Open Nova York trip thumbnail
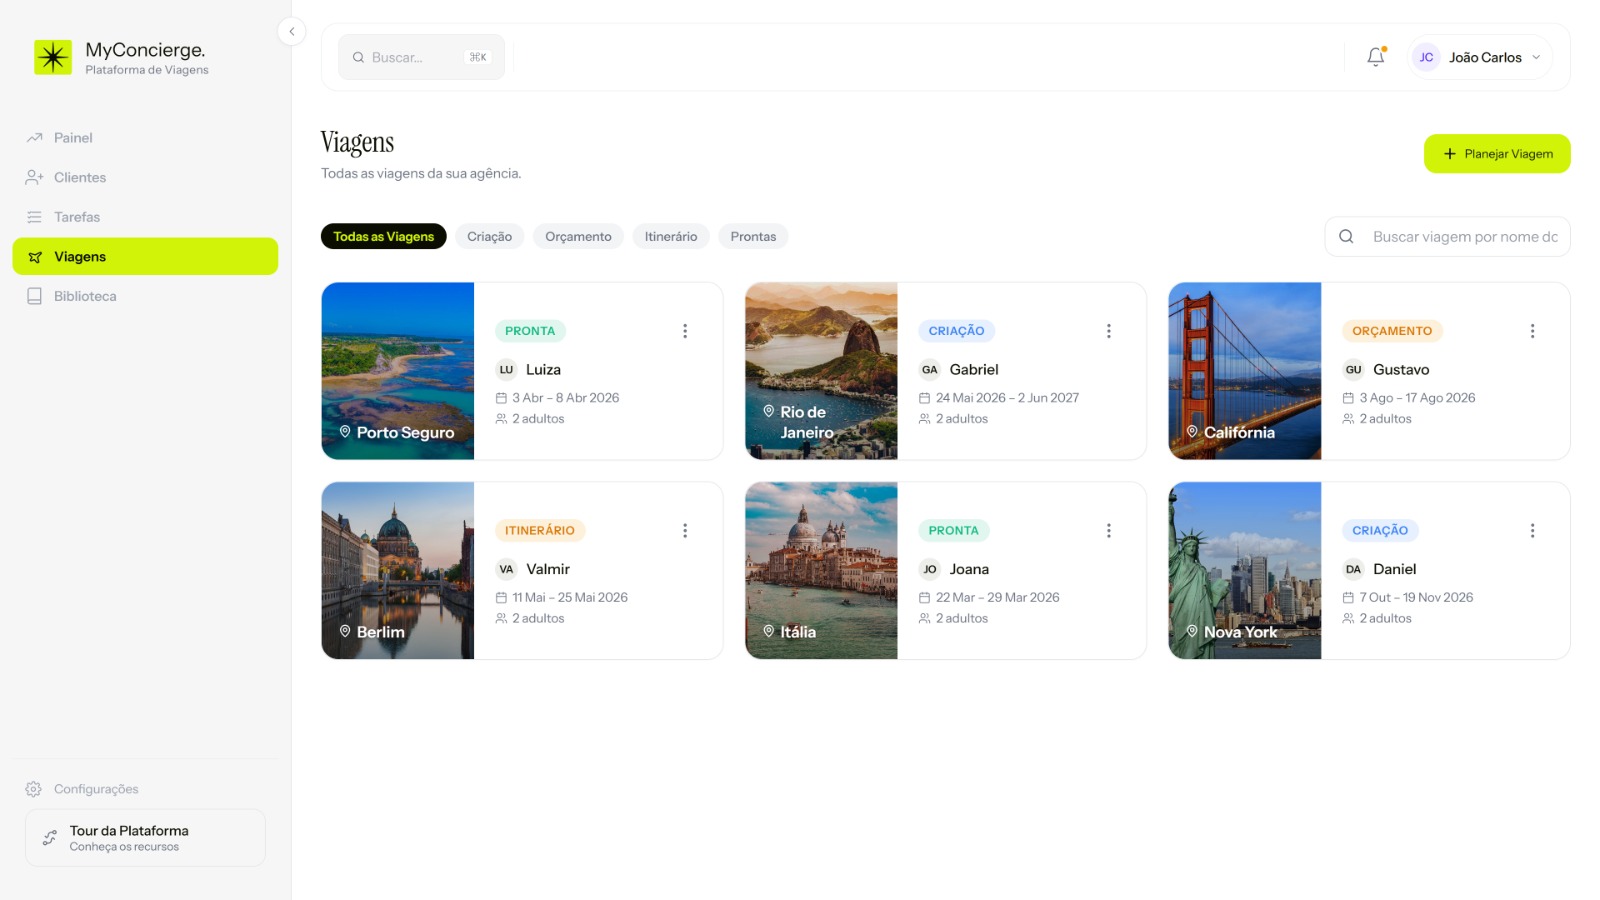The image size is (1600, 900). click(1245, 571)
